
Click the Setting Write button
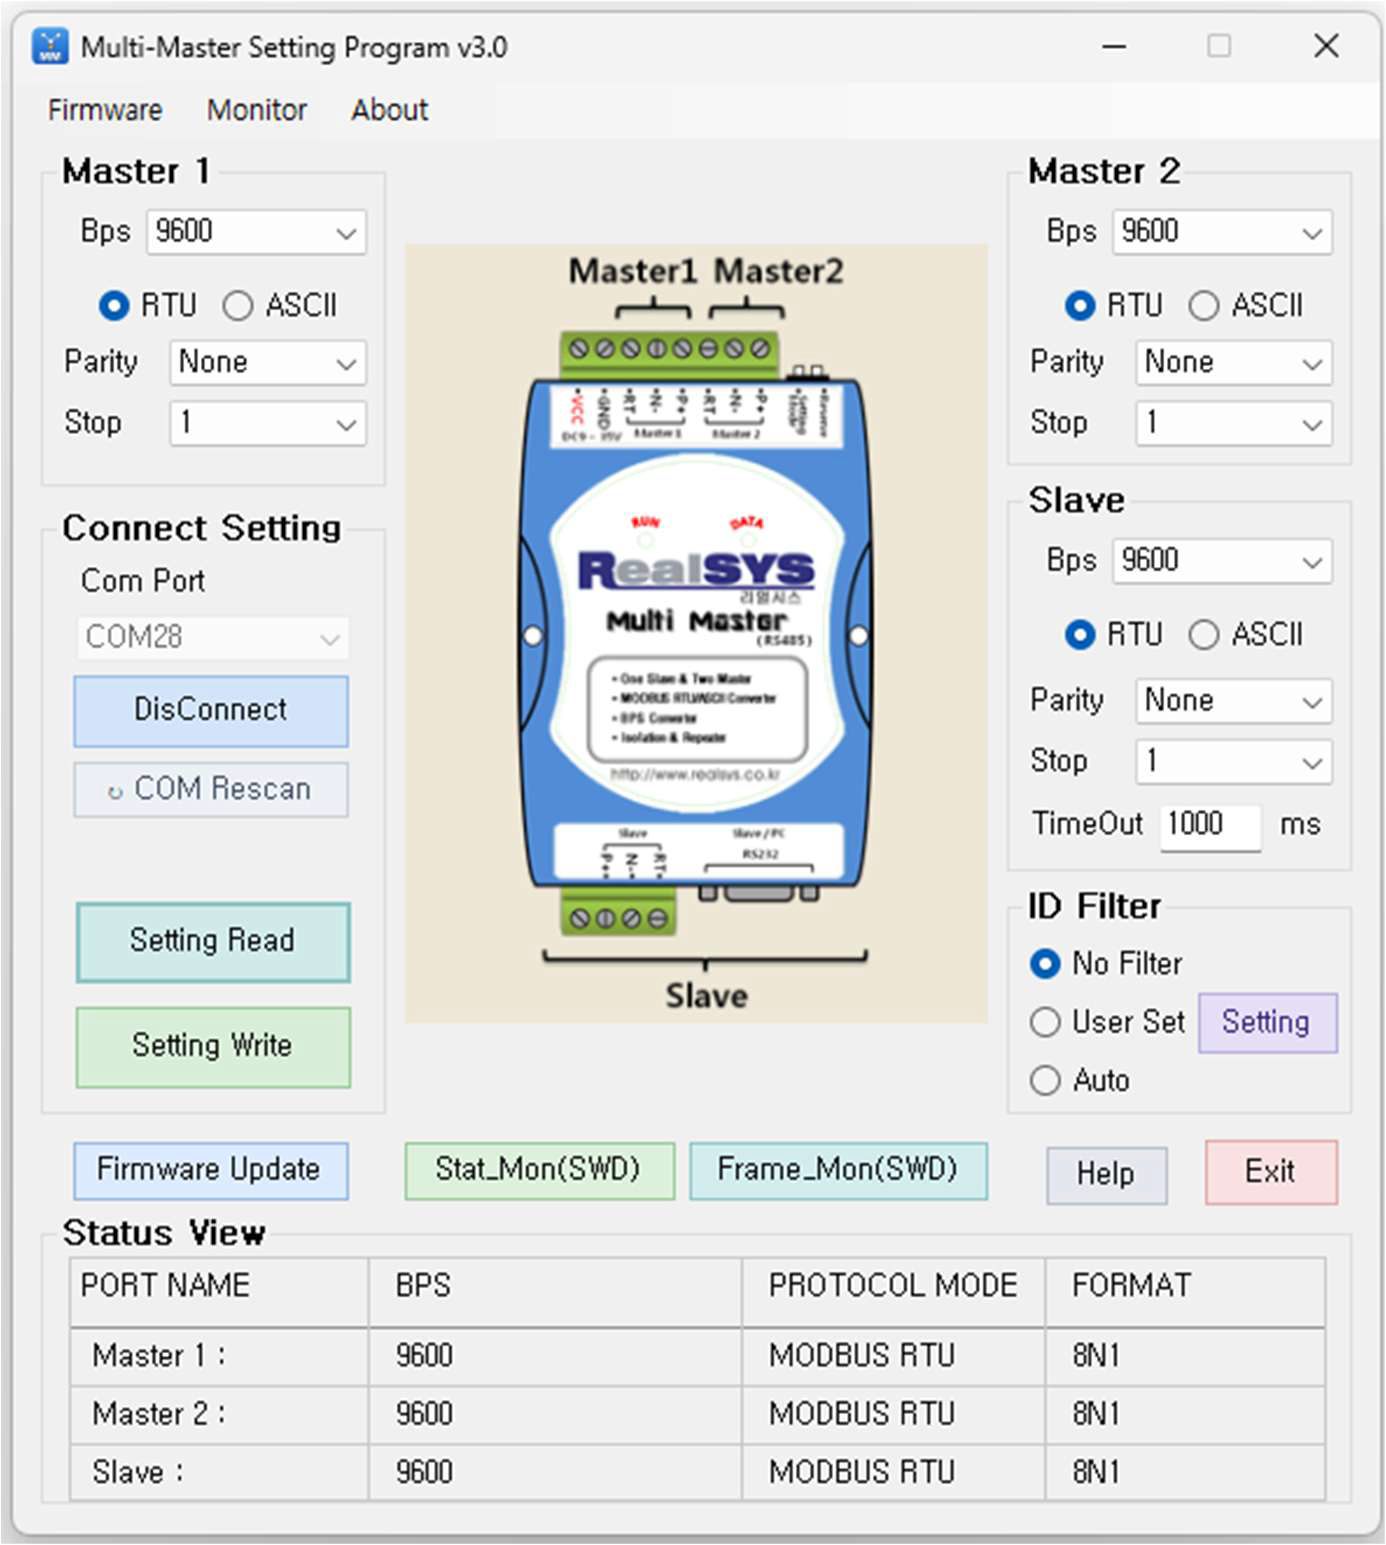pyautogui.click(x=213, y=1047)
